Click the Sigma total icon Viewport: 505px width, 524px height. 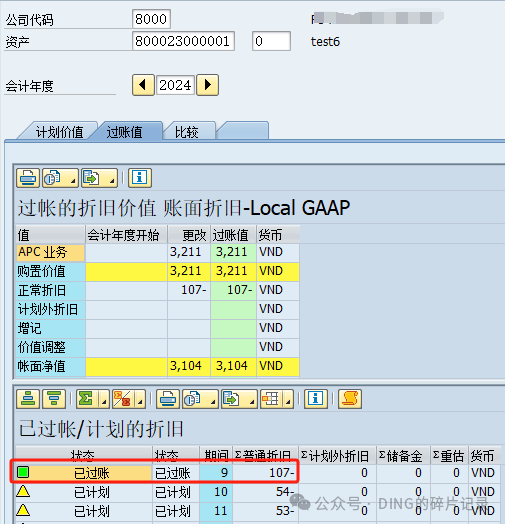[x=86, y=399]
